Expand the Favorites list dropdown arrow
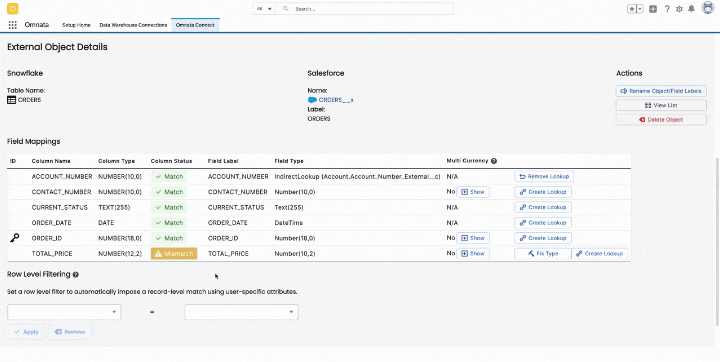 pyautogui.click(x=640, y=9)
